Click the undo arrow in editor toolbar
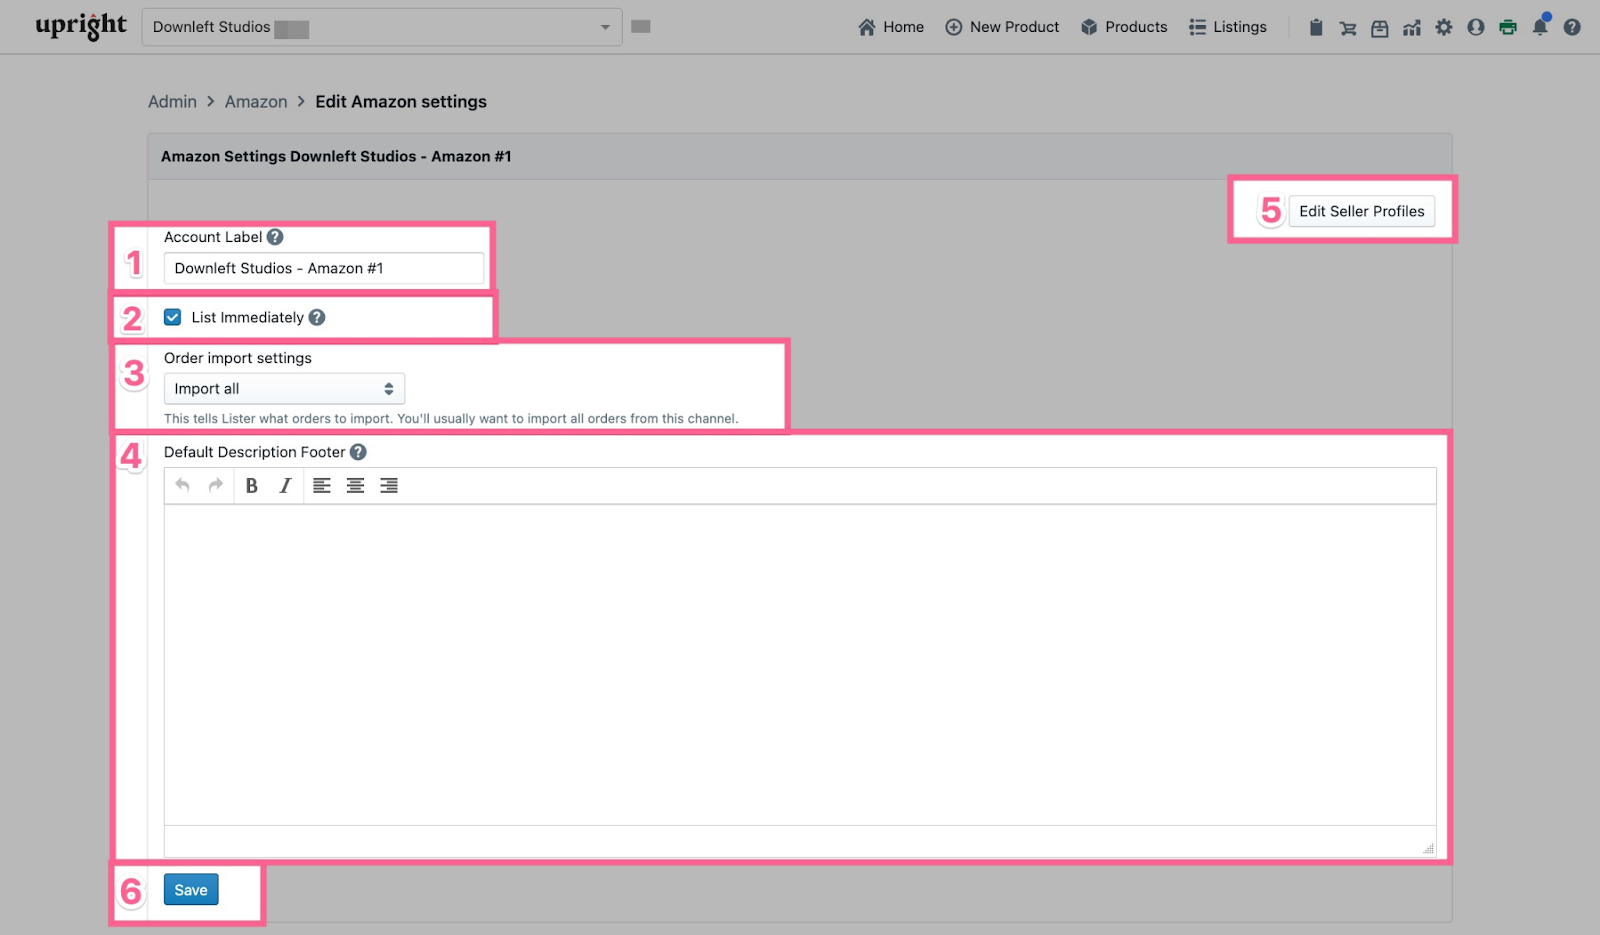1600x935 pixels. [182, 485]
